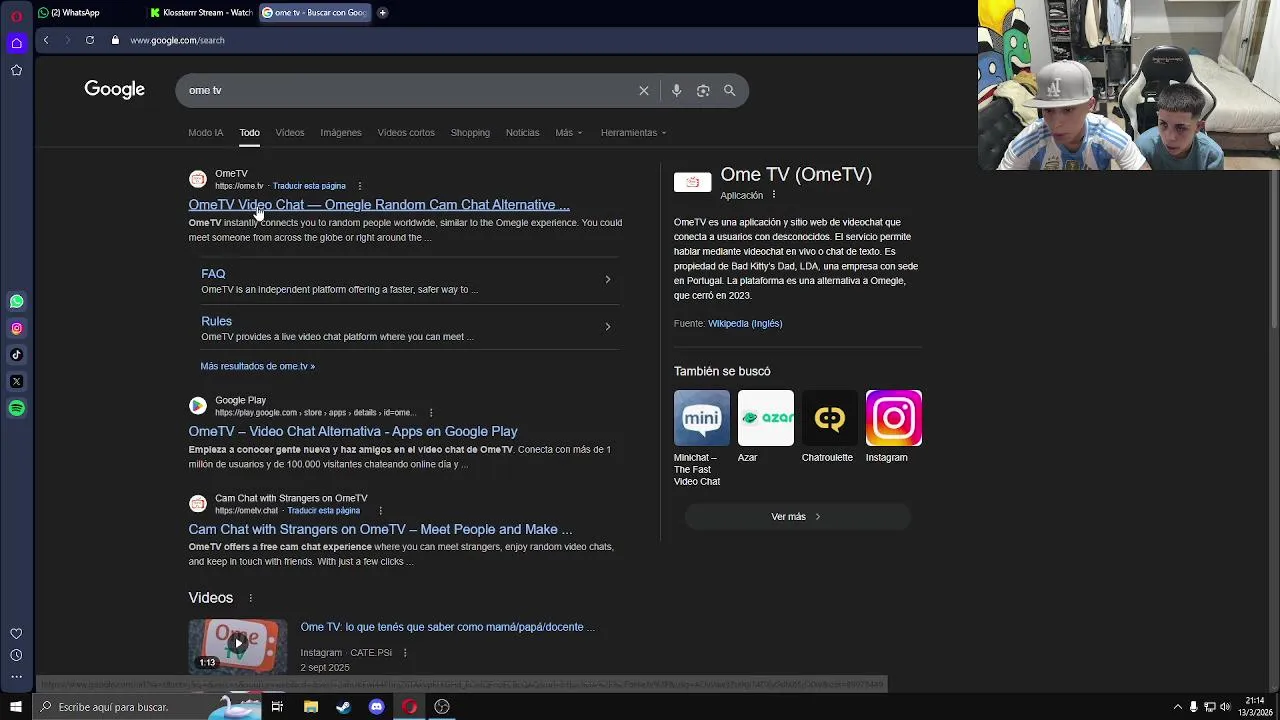Open the Opera menu logo button
This screenshot has height=720, width=1280.
[x=16, y=16]
